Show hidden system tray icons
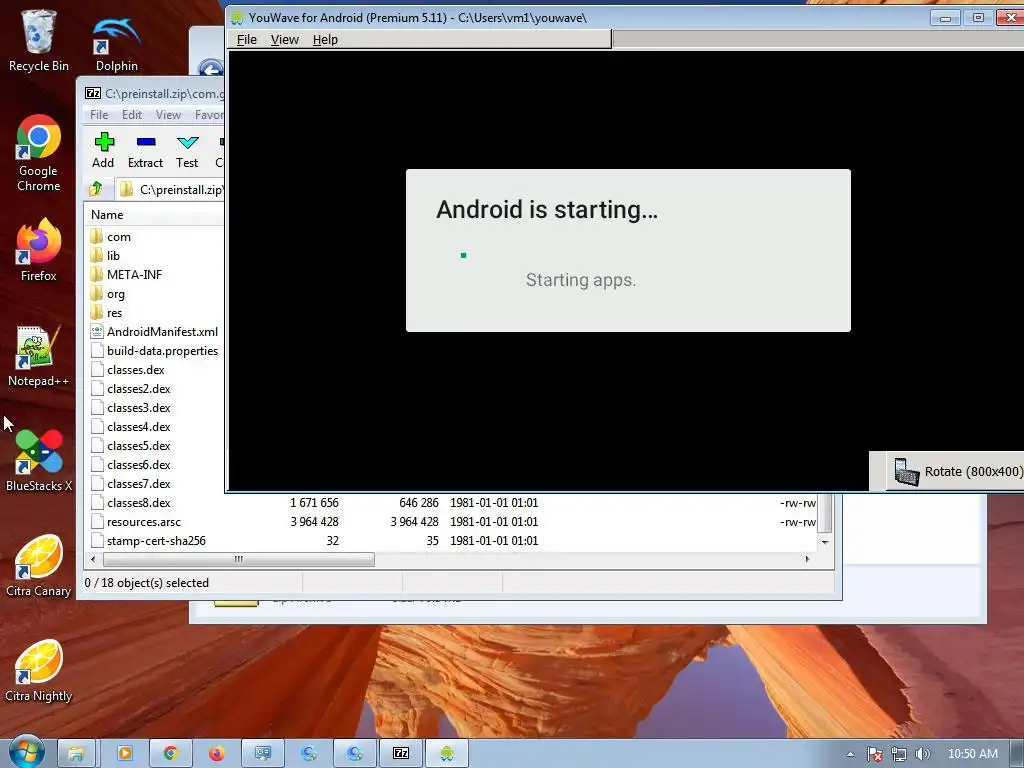This screenshot has width=1024, height=768. pyautogui.click(x=850, y=754)
